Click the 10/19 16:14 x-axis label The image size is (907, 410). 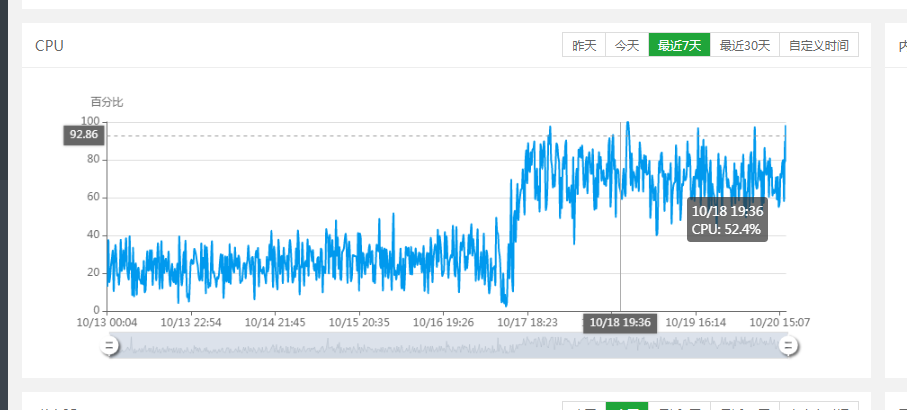pos(696,322)
